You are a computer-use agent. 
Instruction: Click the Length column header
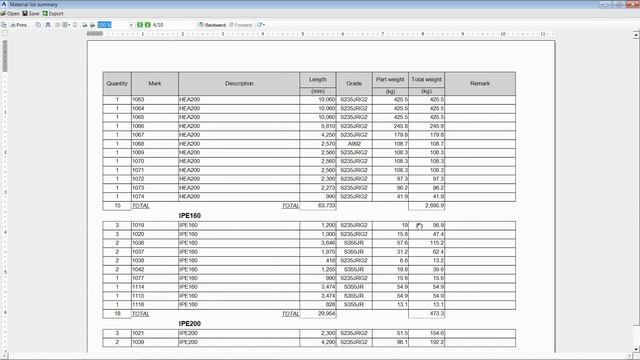tap(318, 80)
